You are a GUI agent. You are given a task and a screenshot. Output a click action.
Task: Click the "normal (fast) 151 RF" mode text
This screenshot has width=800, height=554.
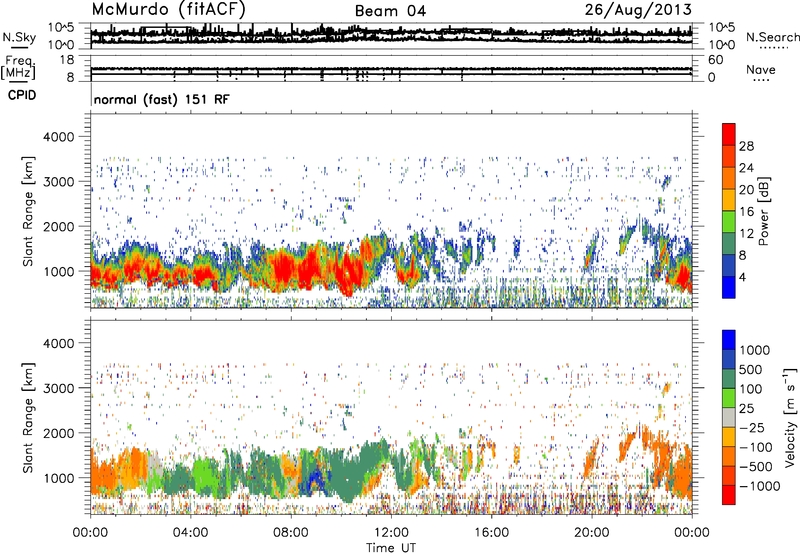[162, 99]
